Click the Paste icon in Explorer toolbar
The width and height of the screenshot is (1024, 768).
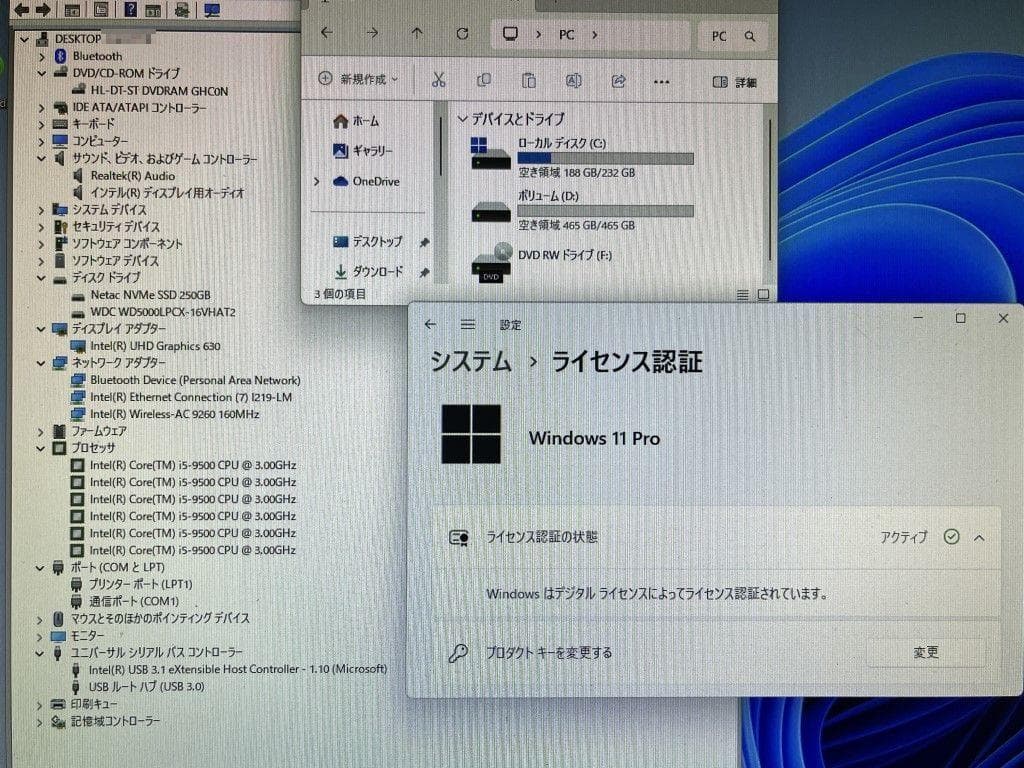(529, 80)
